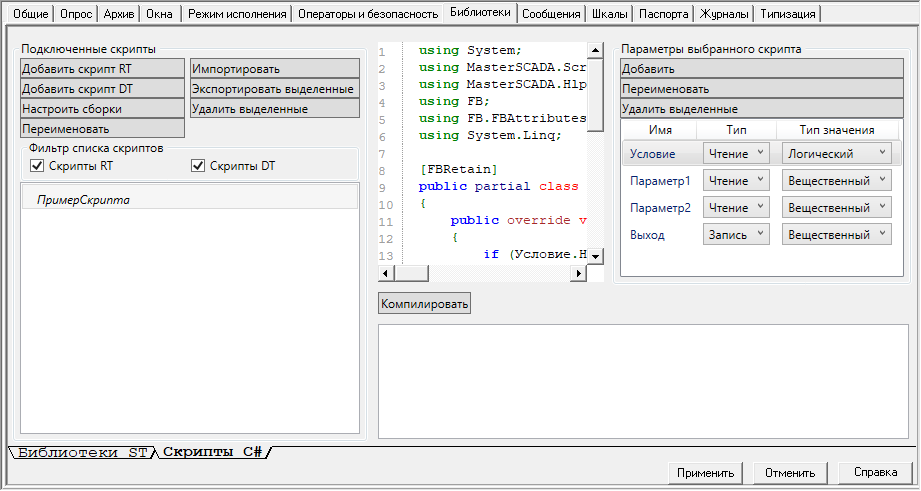The height and width of the screenshot is (491, 921).
Task: Click Переименовать in script parameters panel
Action: tap(762, 89)
